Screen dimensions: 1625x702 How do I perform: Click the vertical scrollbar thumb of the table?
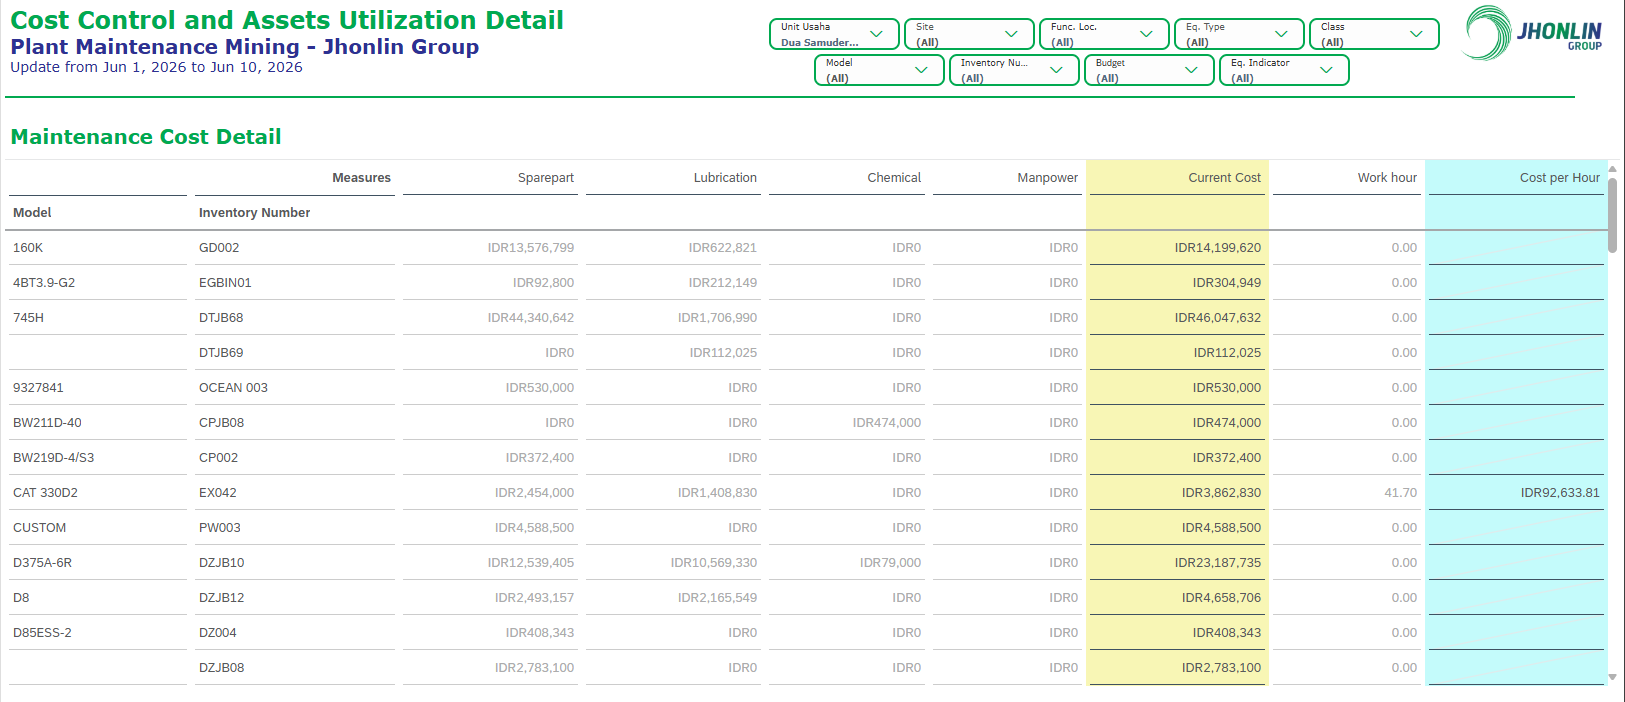pos(1612,215)
